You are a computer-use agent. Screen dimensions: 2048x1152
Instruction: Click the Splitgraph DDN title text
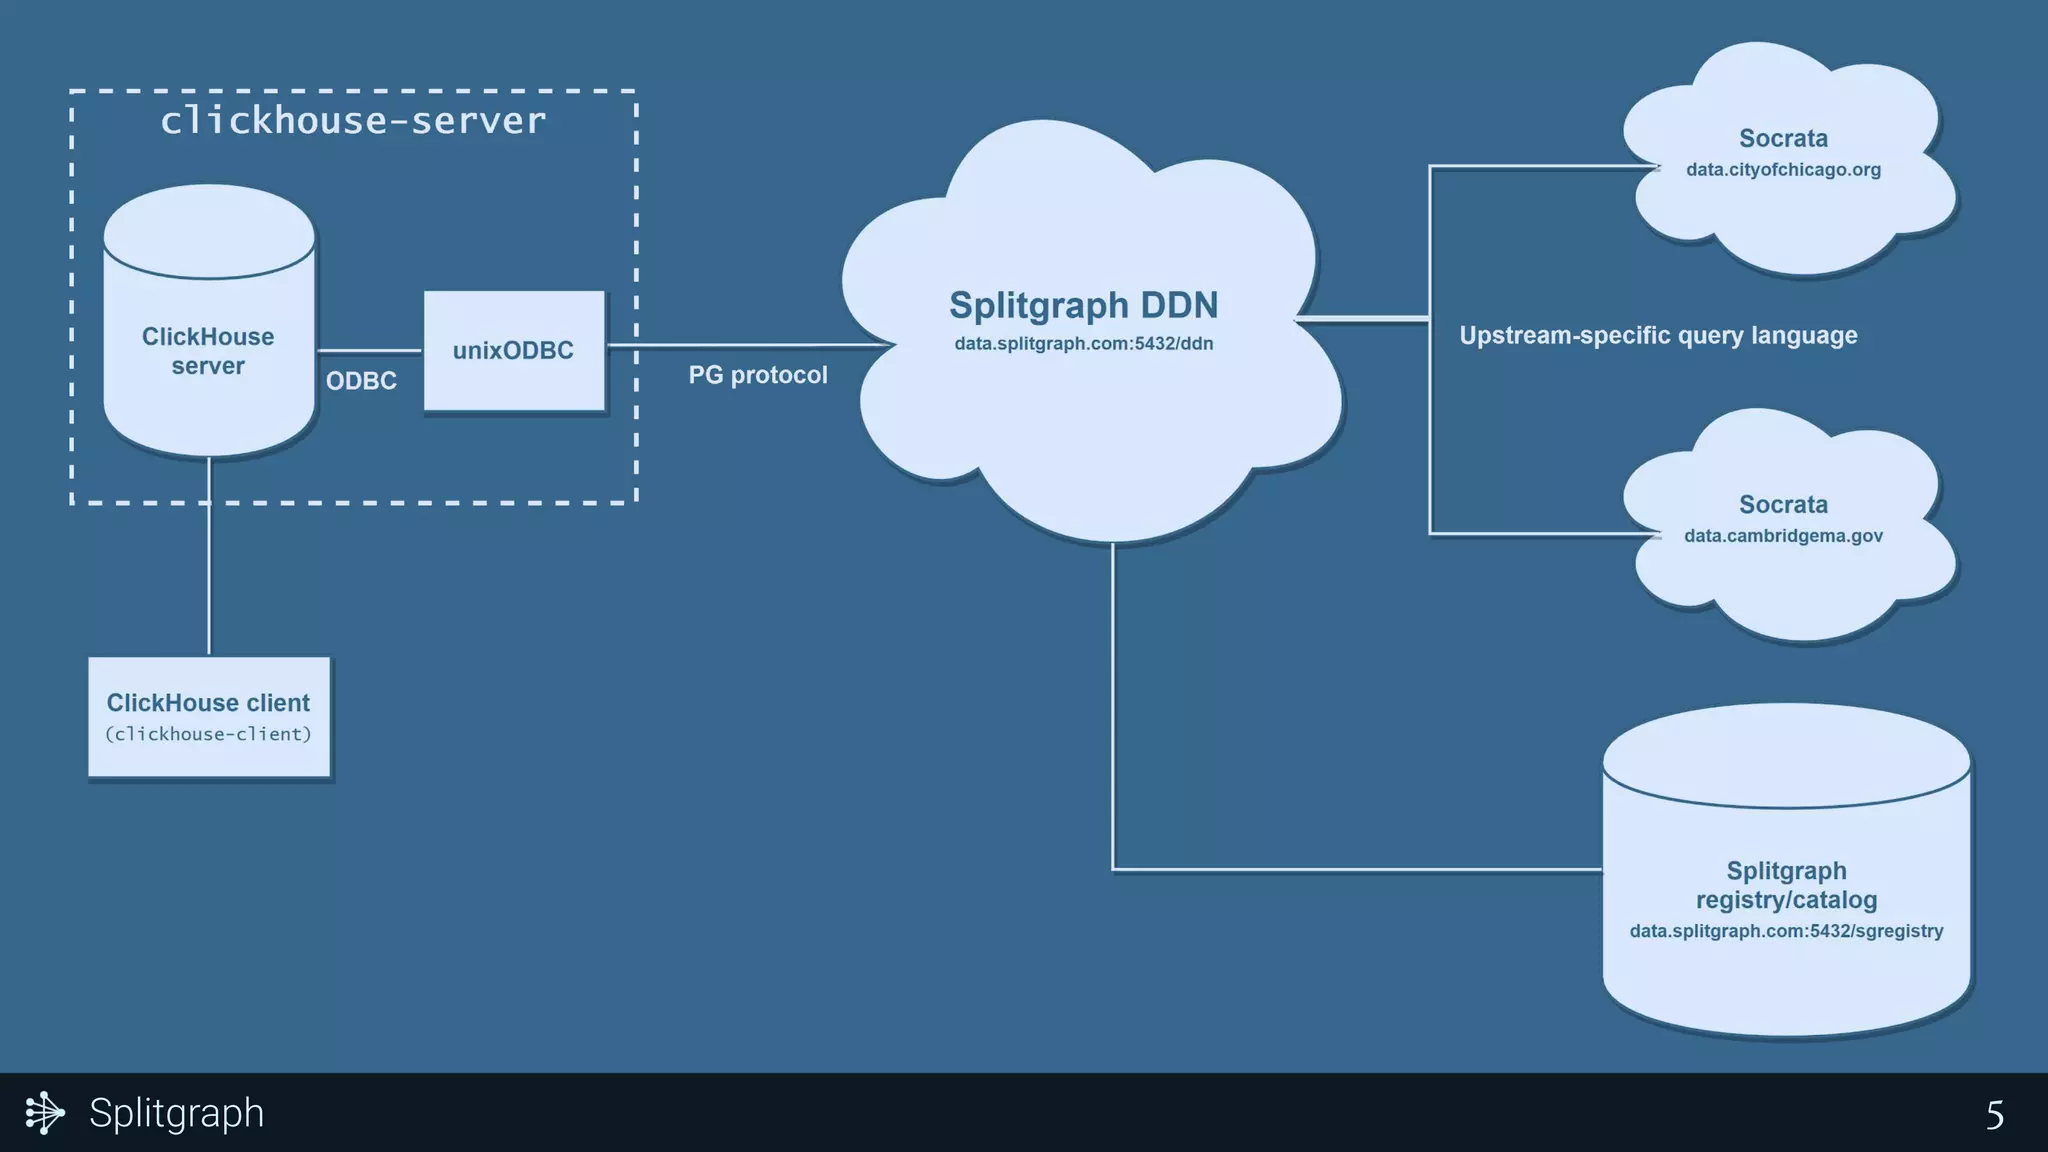tap(1083, 305)
